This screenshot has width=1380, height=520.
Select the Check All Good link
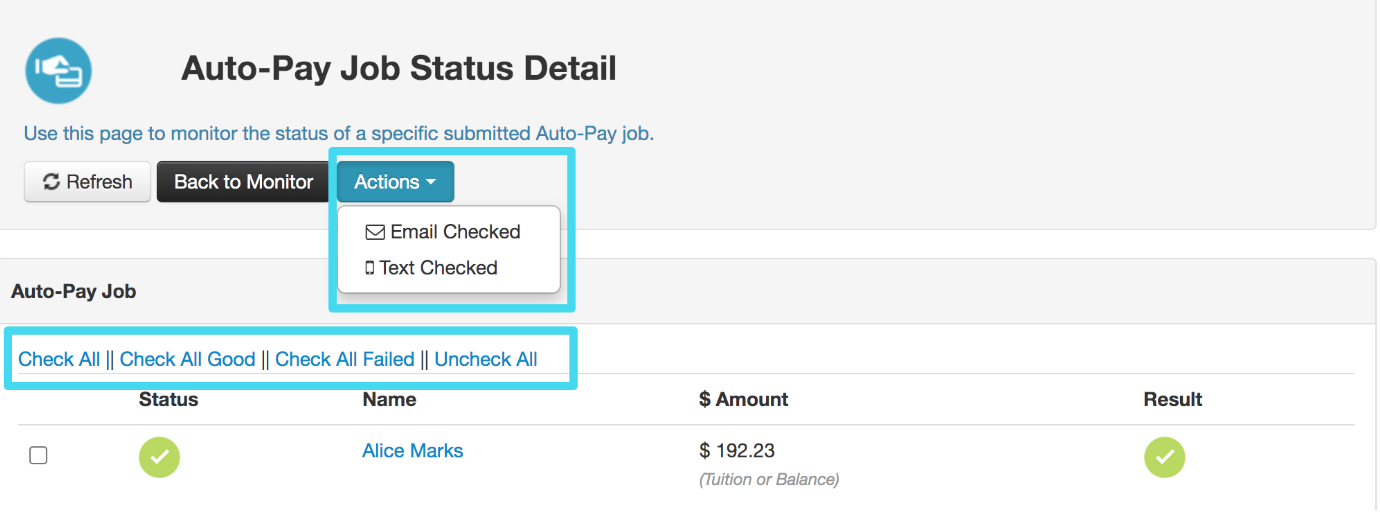click(x=188, y=359)
